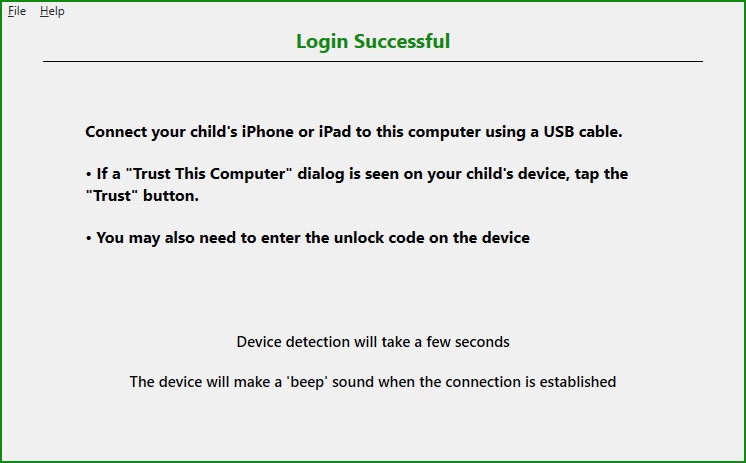Viewport: 746px width, 463px height.
Task: Click the word iPhone in the instructions
Action: point(267,132)
